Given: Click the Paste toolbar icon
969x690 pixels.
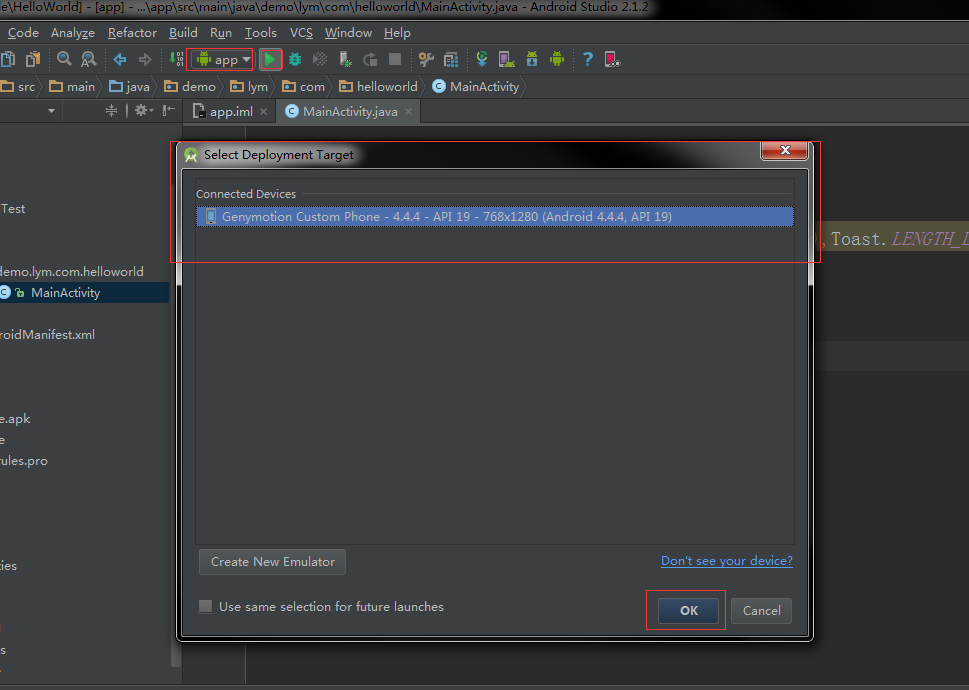Looking at the screenshot, I should [33, 59].
